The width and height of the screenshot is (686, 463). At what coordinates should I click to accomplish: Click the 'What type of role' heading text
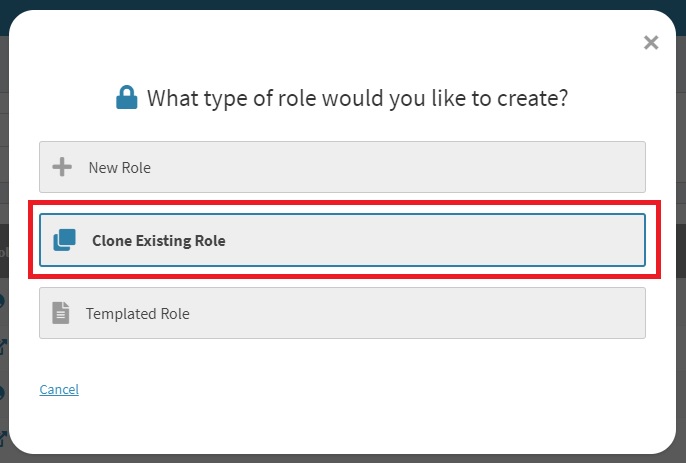coord(358,98)
